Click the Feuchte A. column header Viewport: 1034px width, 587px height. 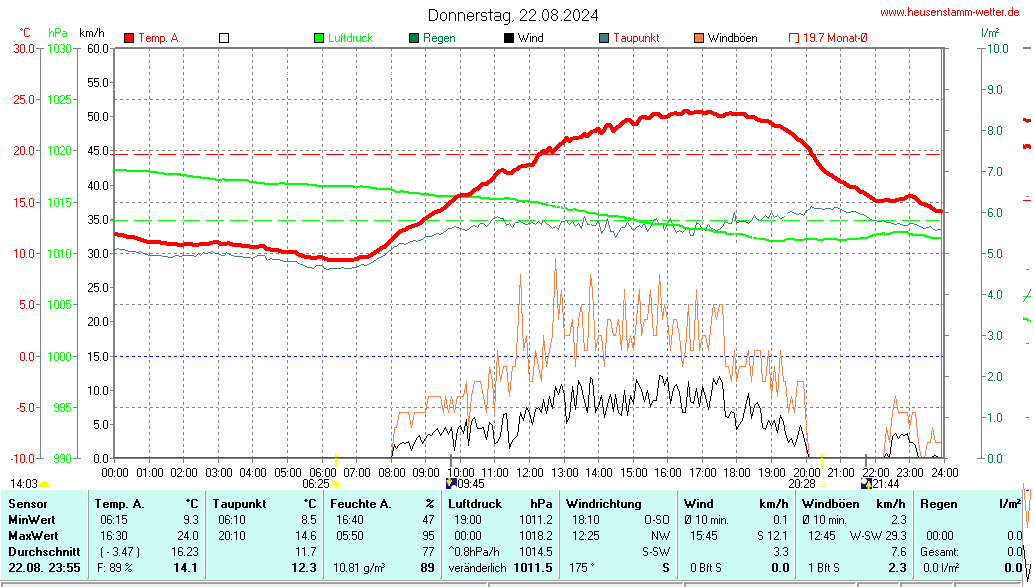click(359, 503)
